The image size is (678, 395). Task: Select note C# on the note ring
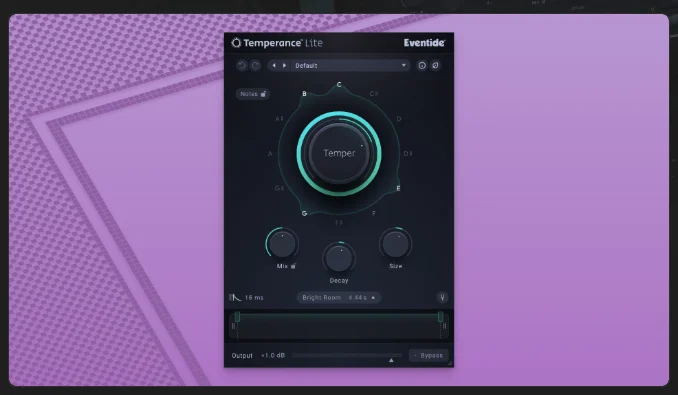[x=374, y=93]
